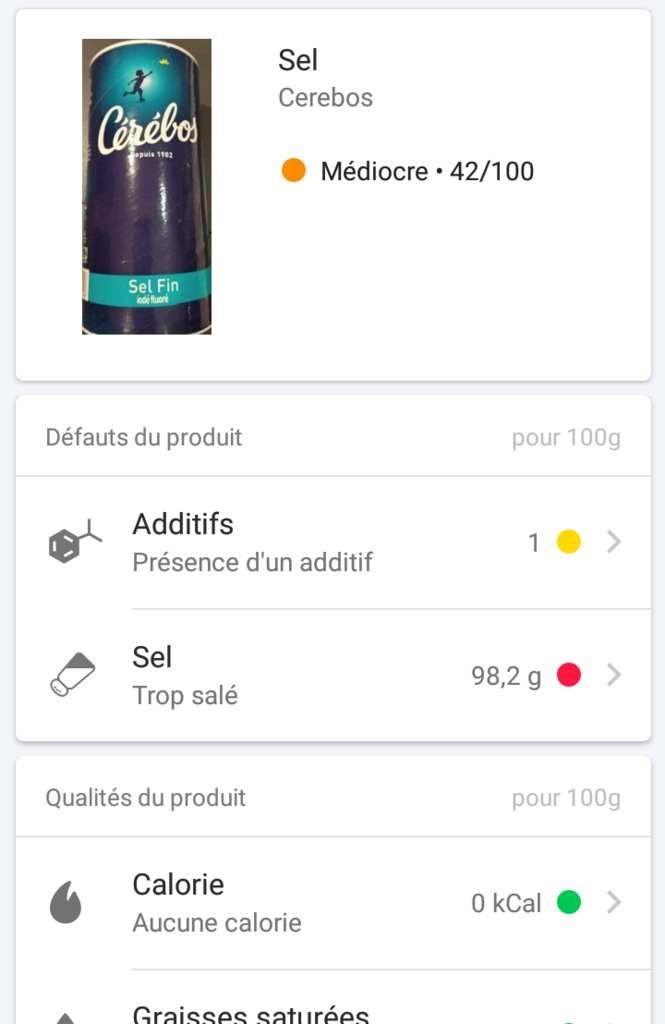The image size is (665, 1024).
Task: Tap the Calorie flame icon
Action: [x=66, y=903]
